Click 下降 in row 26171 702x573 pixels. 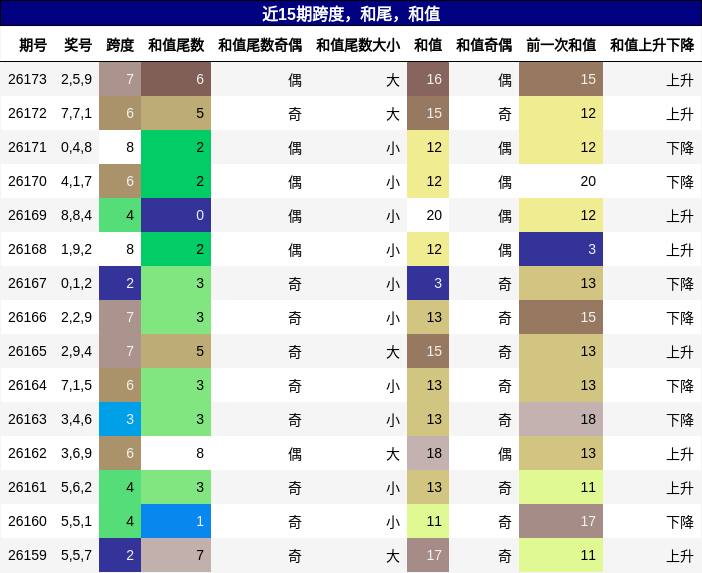pos(680,148)
